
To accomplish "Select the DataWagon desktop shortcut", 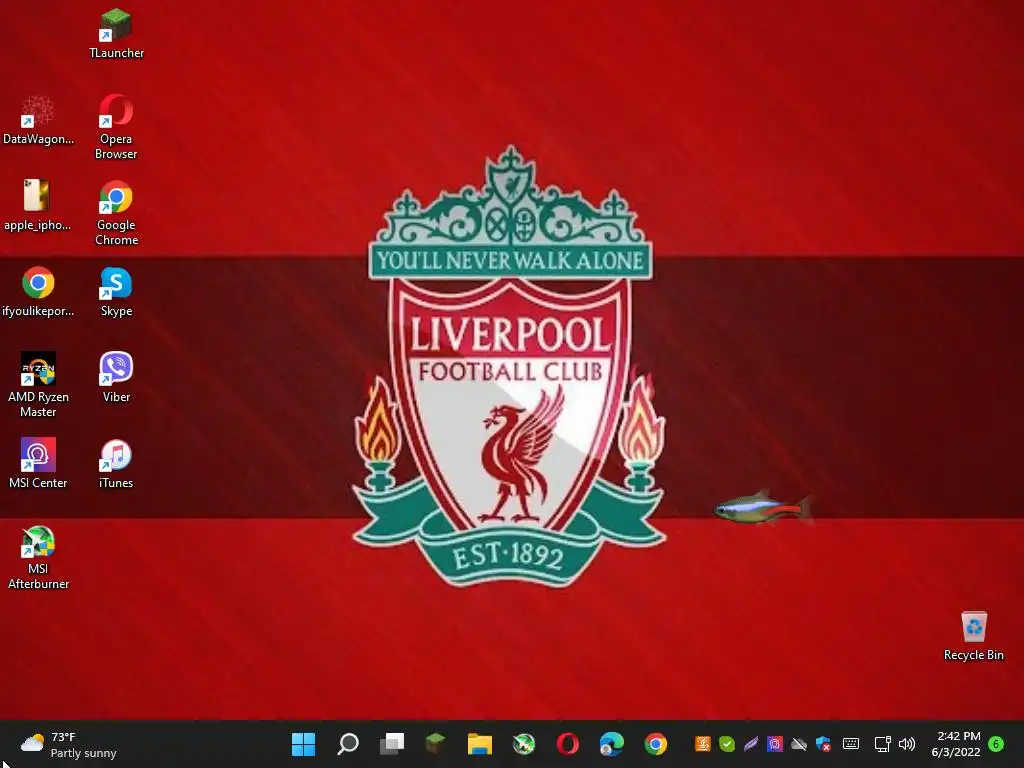I will click(38, 121).
